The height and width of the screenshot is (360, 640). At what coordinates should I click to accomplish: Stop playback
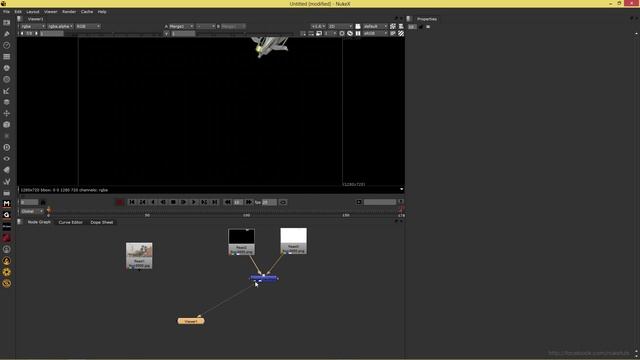point(173,202)
